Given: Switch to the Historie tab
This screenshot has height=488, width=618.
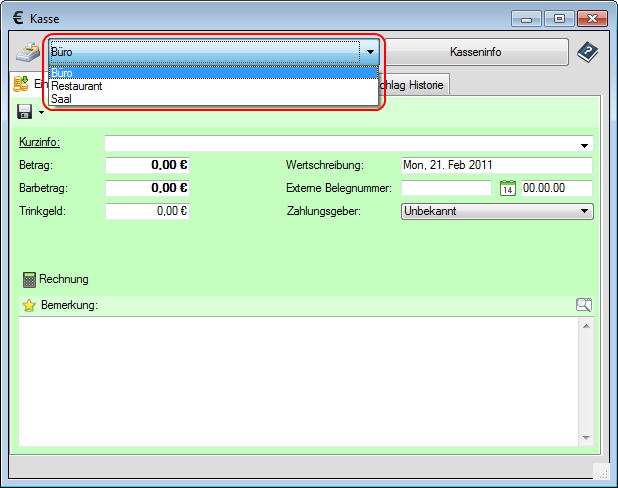Looking at the screenshot, I should click(x=410, y=86).
